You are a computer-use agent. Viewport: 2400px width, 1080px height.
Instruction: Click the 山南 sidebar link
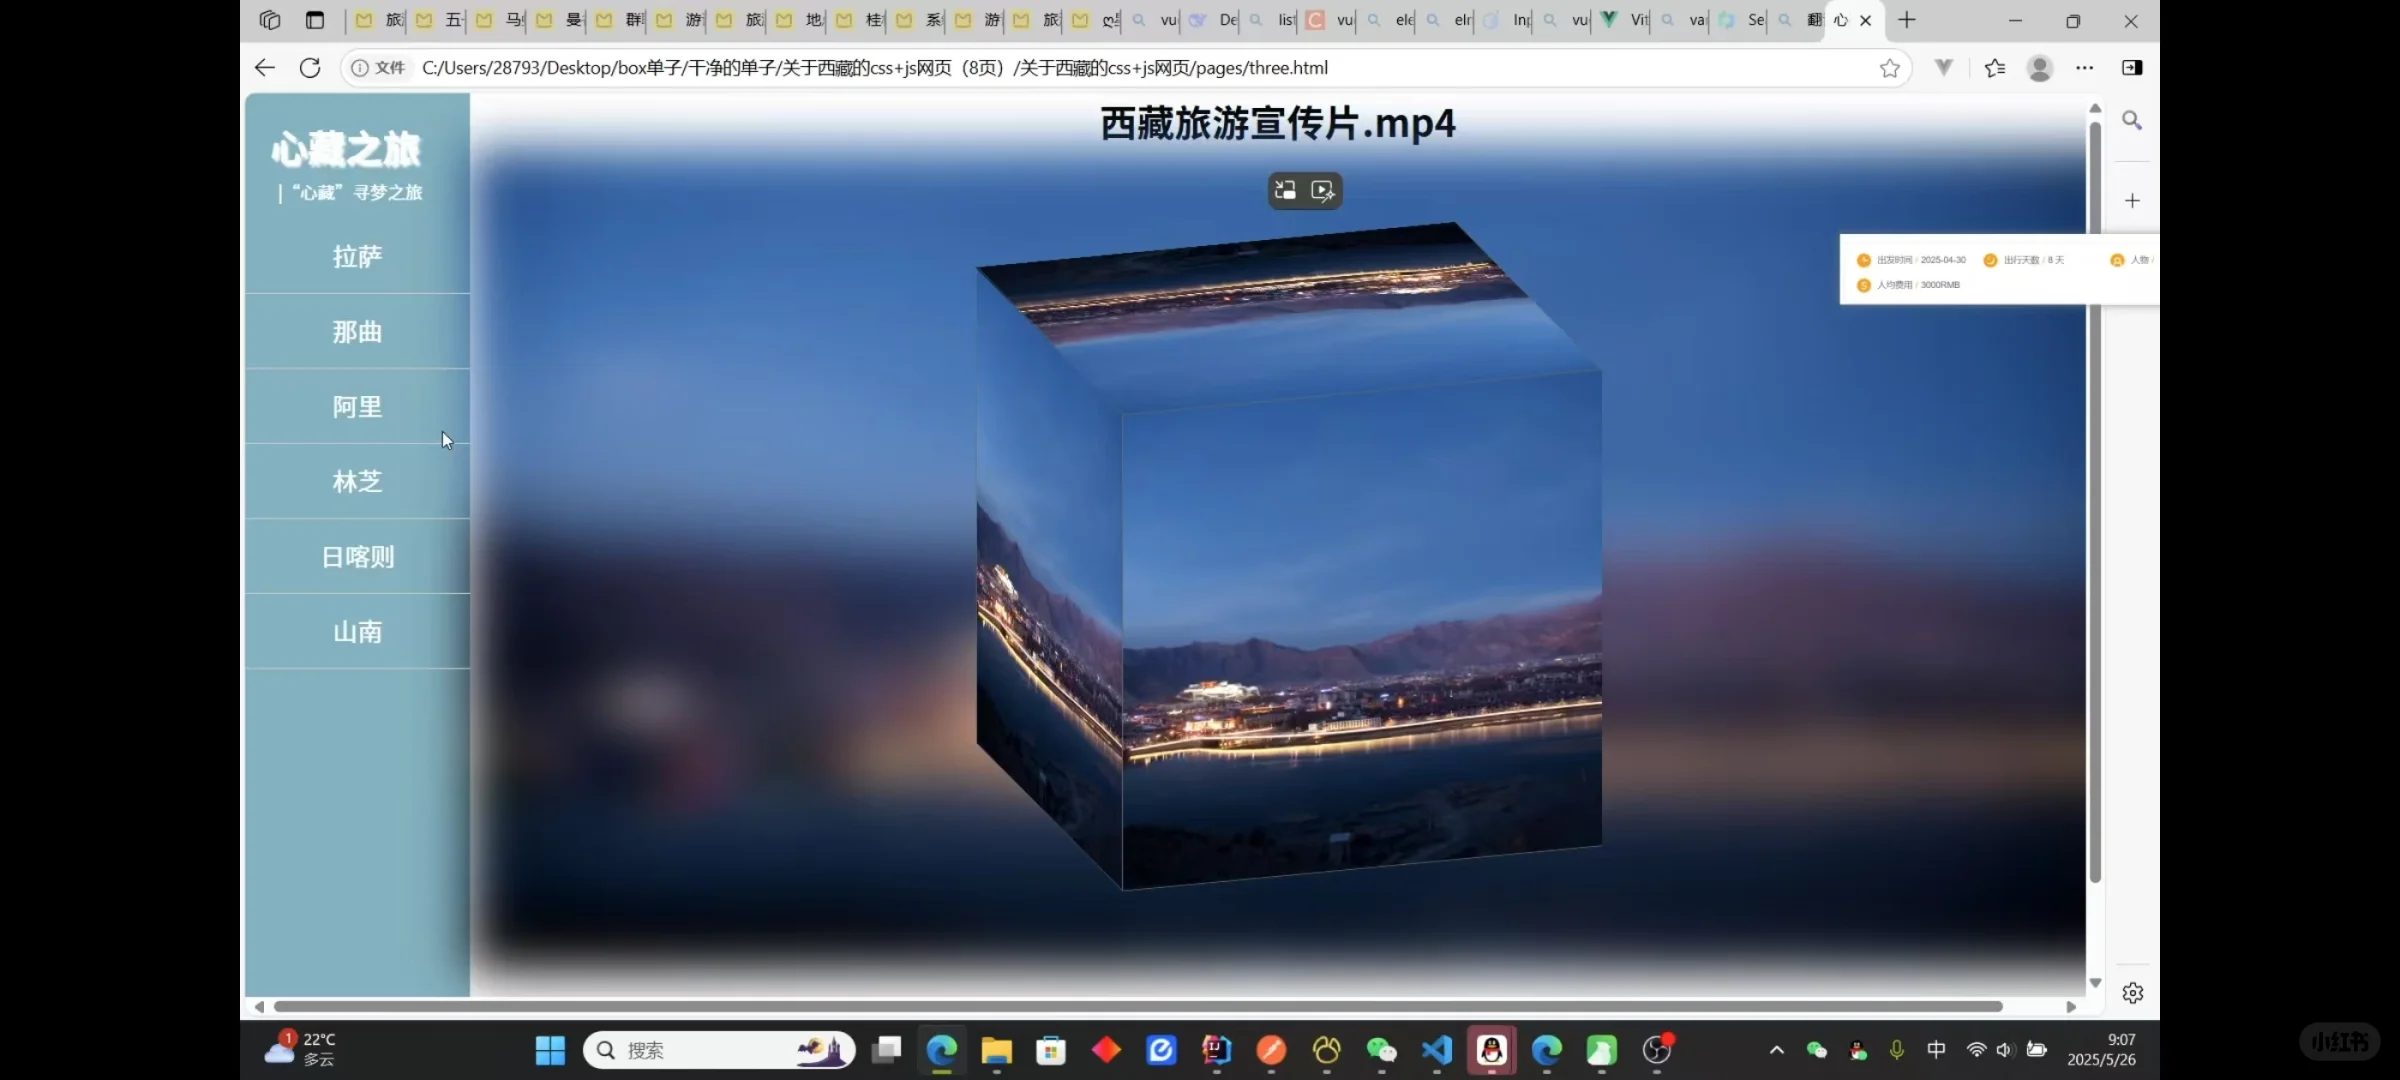(x=356, y=631)
